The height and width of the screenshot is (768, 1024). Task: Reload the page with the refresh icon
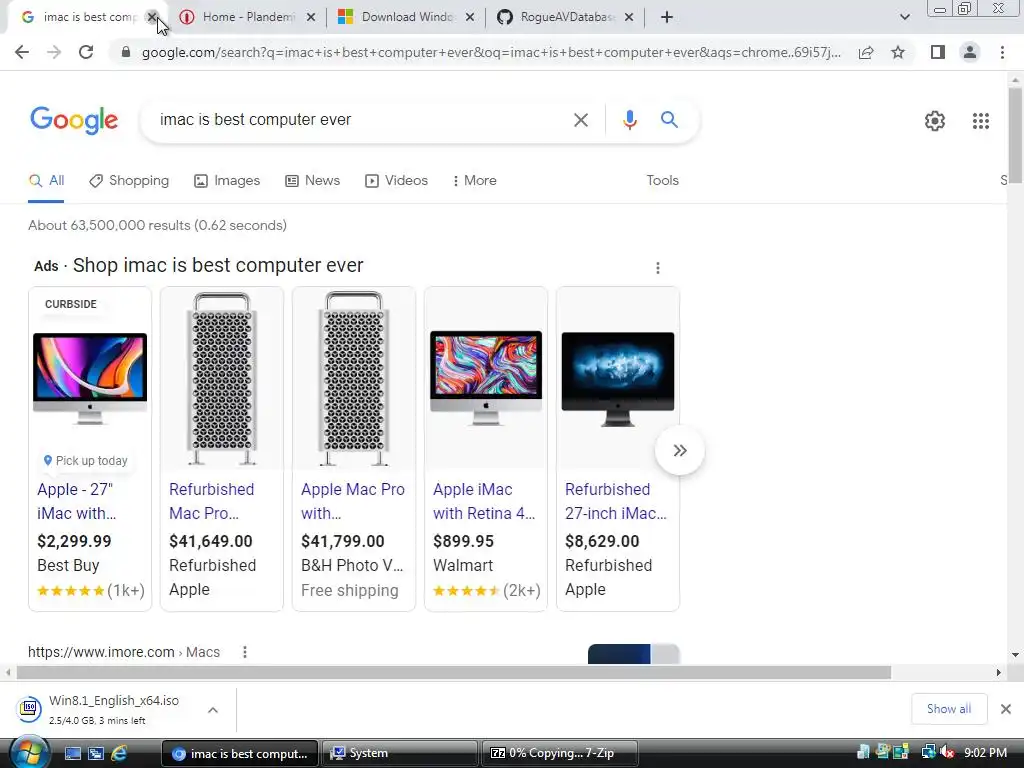(86, 52)
